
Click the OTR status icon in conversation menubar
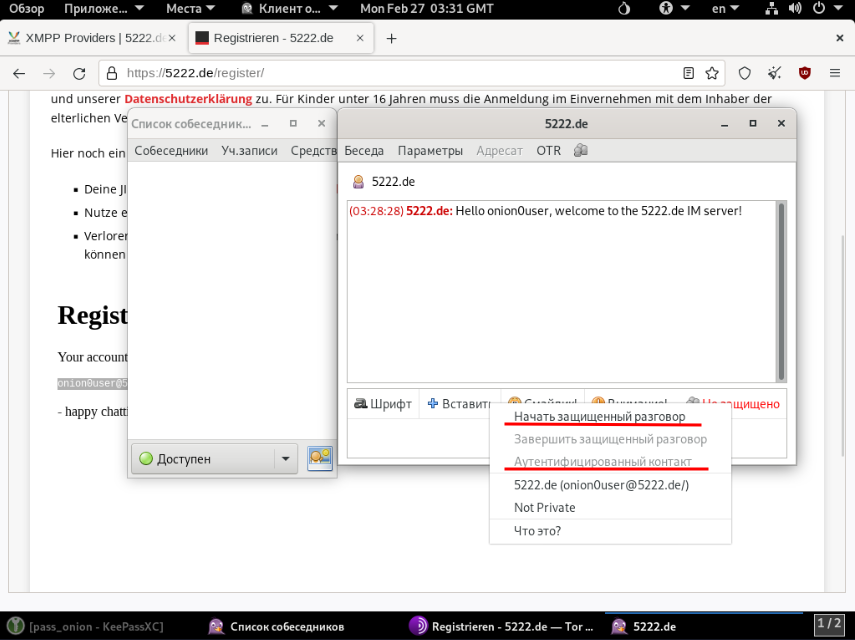tap(580, 151)
